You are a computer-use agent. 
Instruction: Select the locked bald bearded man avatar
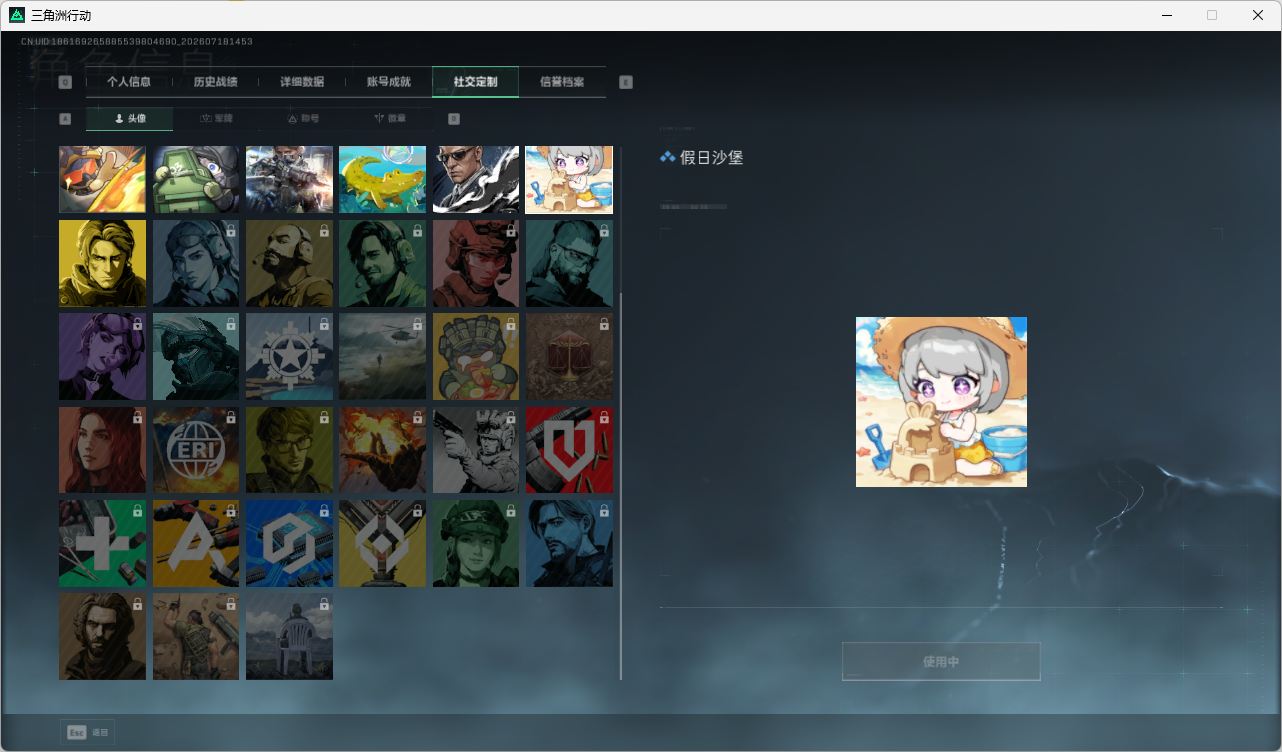[x=289, y=263]
